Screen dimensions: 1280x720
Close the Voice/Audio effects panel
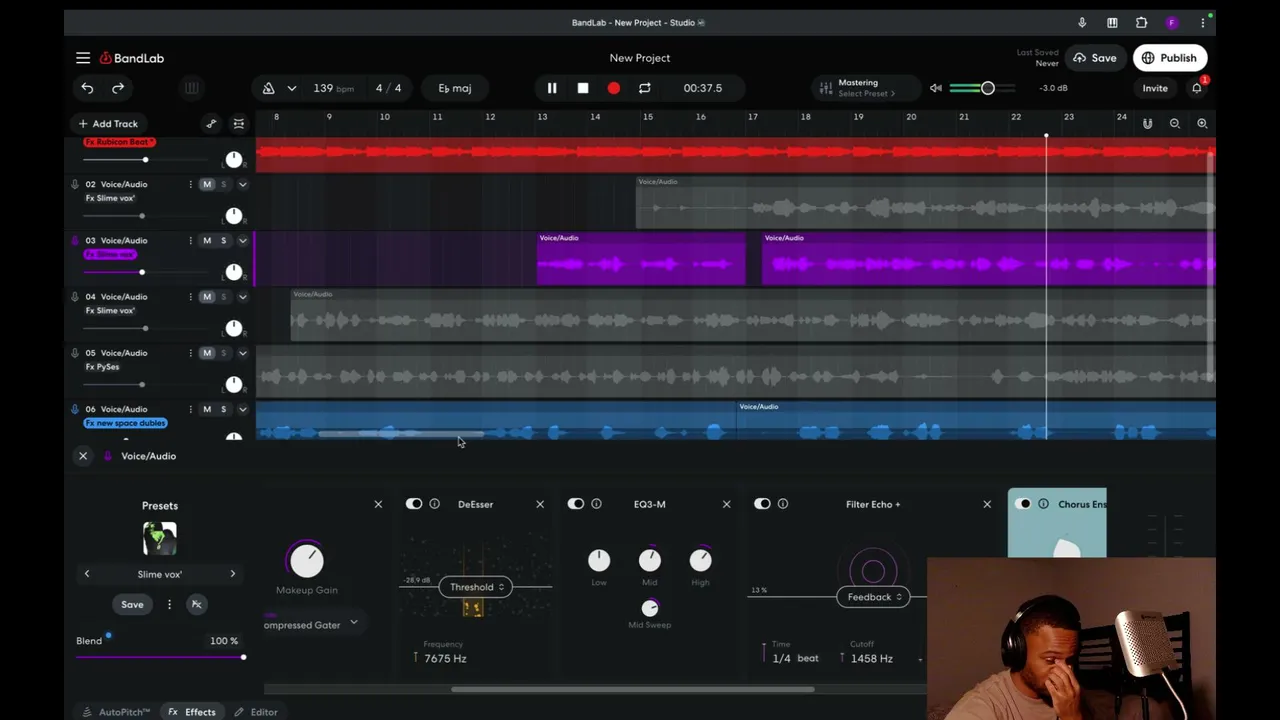(x=83, y=456)
